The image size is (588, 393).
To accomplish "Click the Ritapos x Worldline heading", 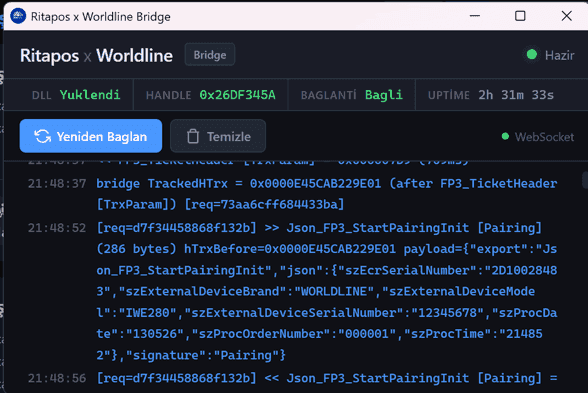I will (96, 56).
